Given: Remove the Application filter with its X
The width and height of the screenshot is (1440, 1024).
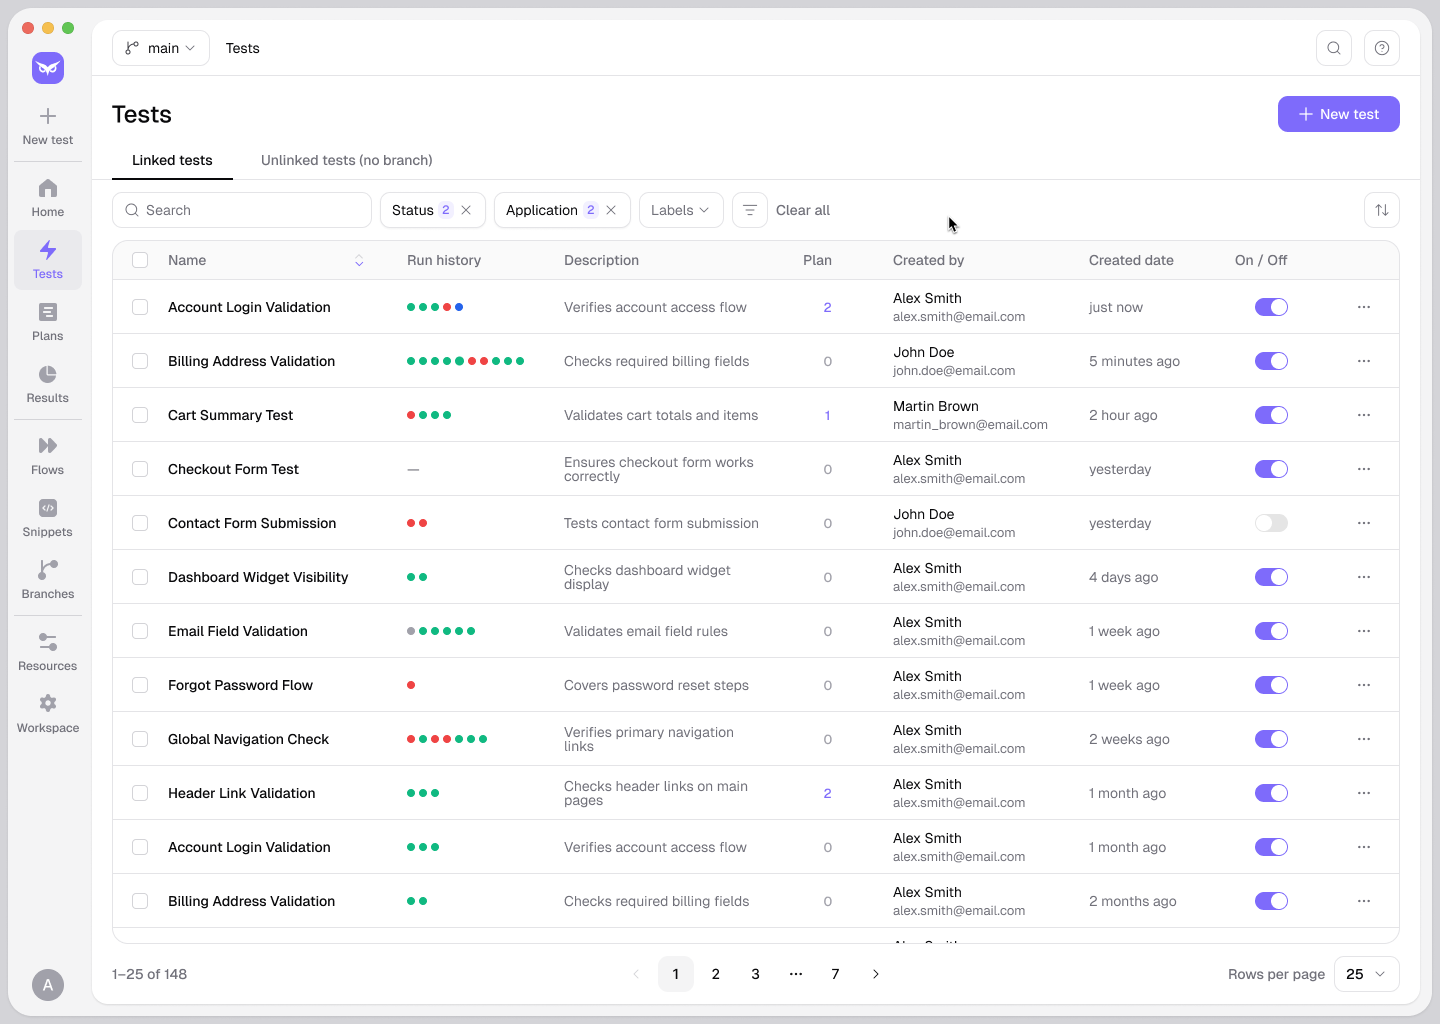Looking at the screenshot, I should coord(611,210).
